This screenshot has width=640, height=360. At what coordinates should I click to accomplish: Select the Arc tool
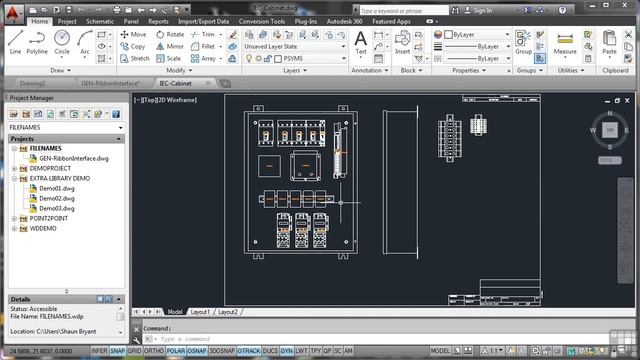coord(84,42)
